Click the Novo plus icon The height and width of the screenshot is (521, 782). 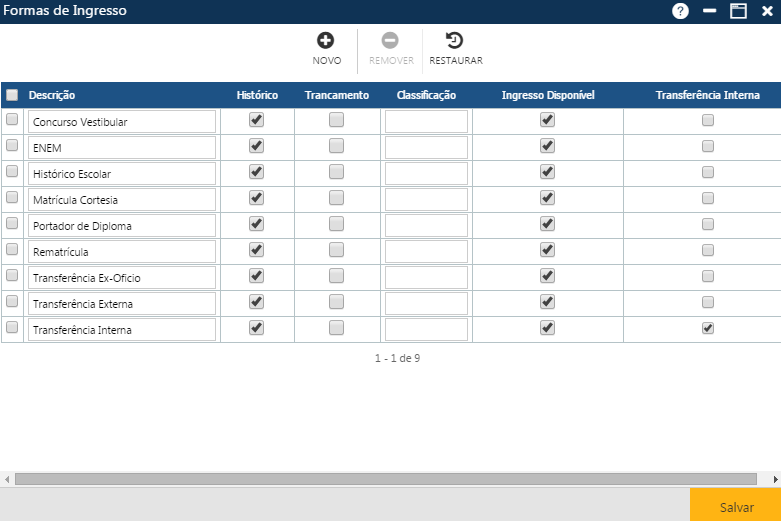(326, 41)
